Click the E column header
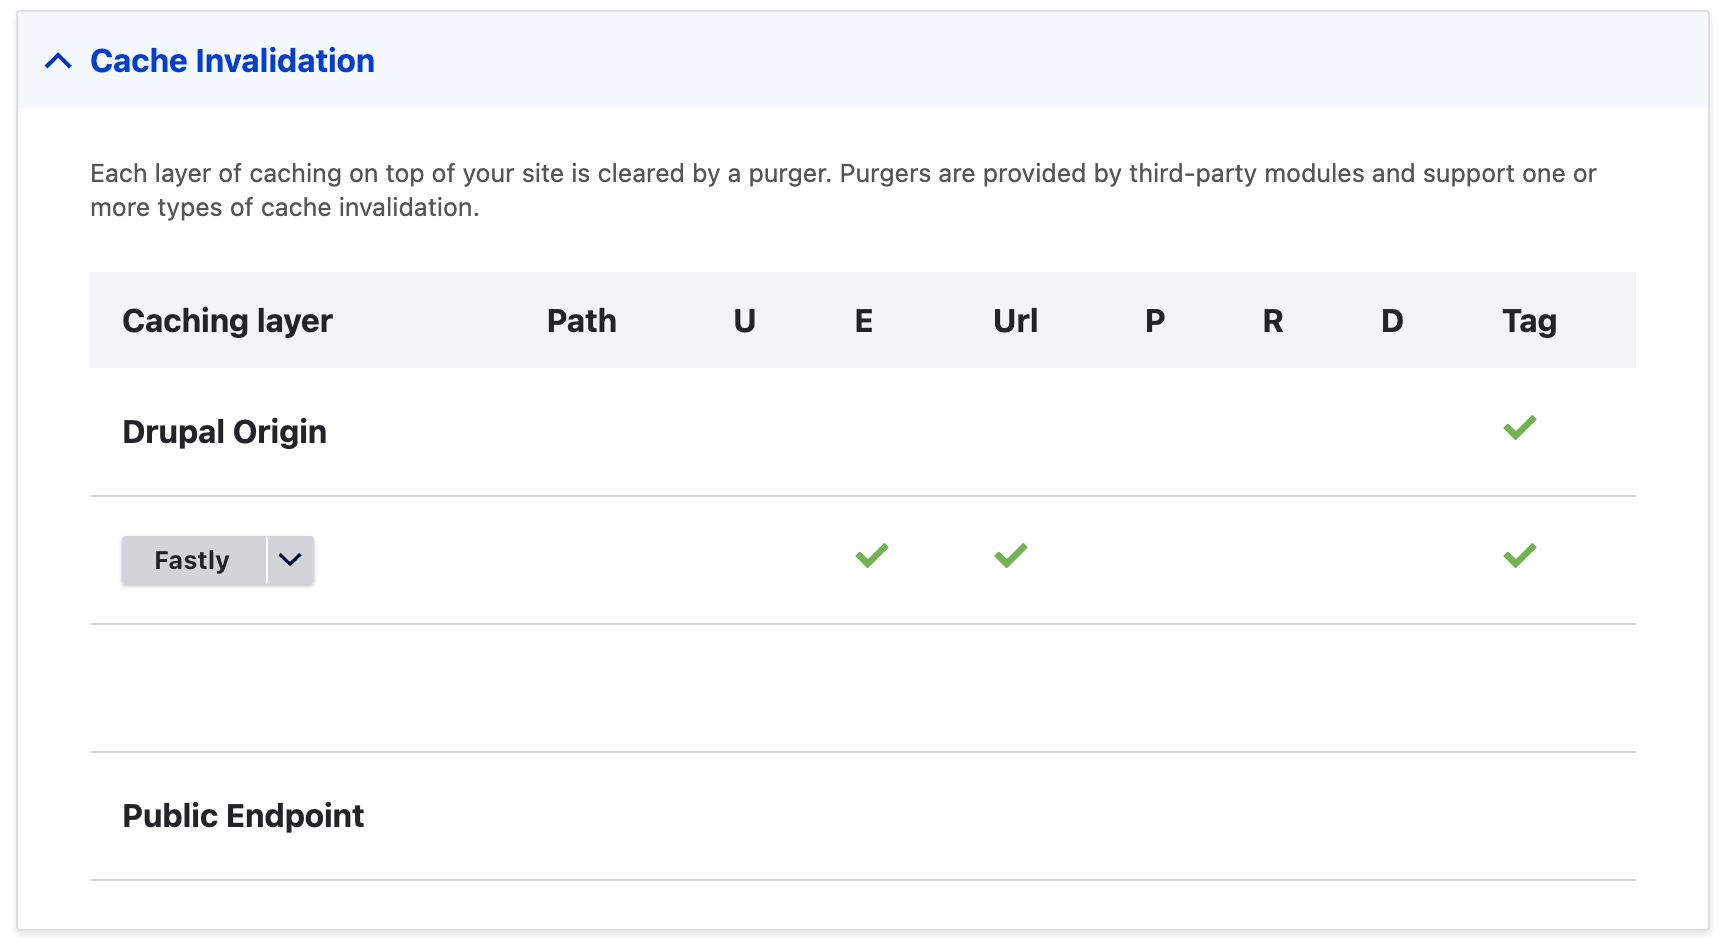 (x=864, y=321)
